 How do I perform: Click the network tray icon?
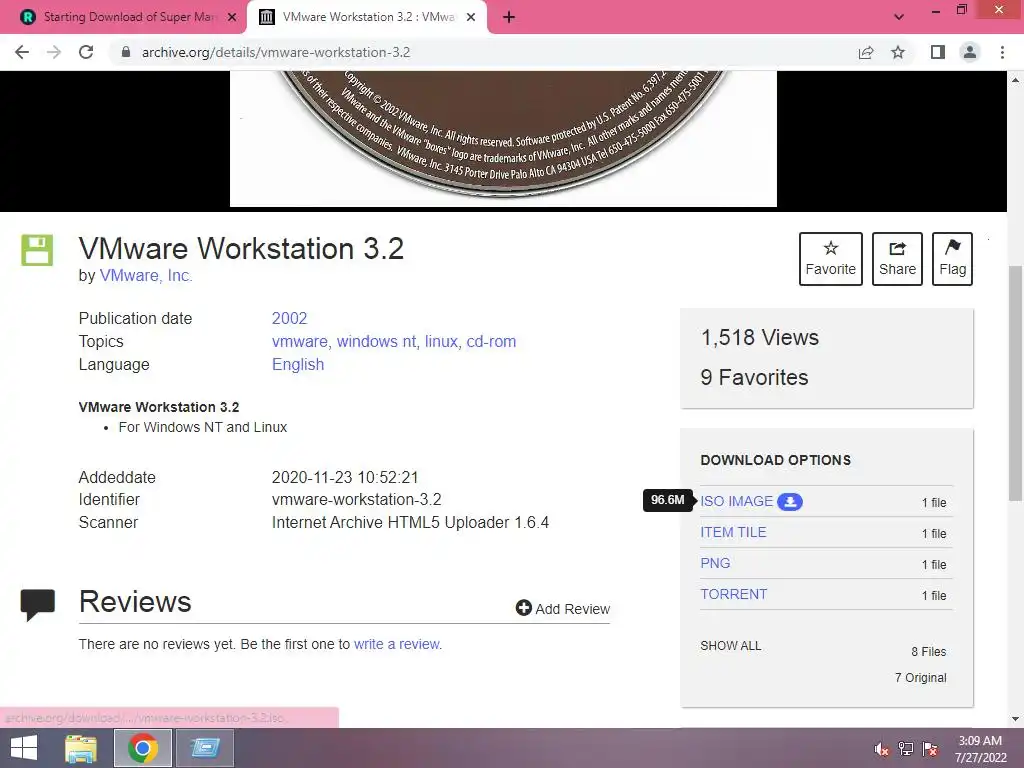coord(906,749)
